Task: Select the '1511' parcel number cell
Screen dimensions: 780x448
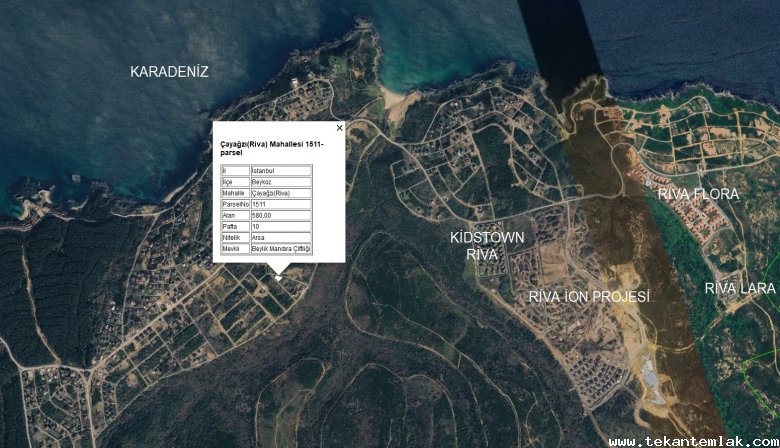Action: tap(281, 204)
